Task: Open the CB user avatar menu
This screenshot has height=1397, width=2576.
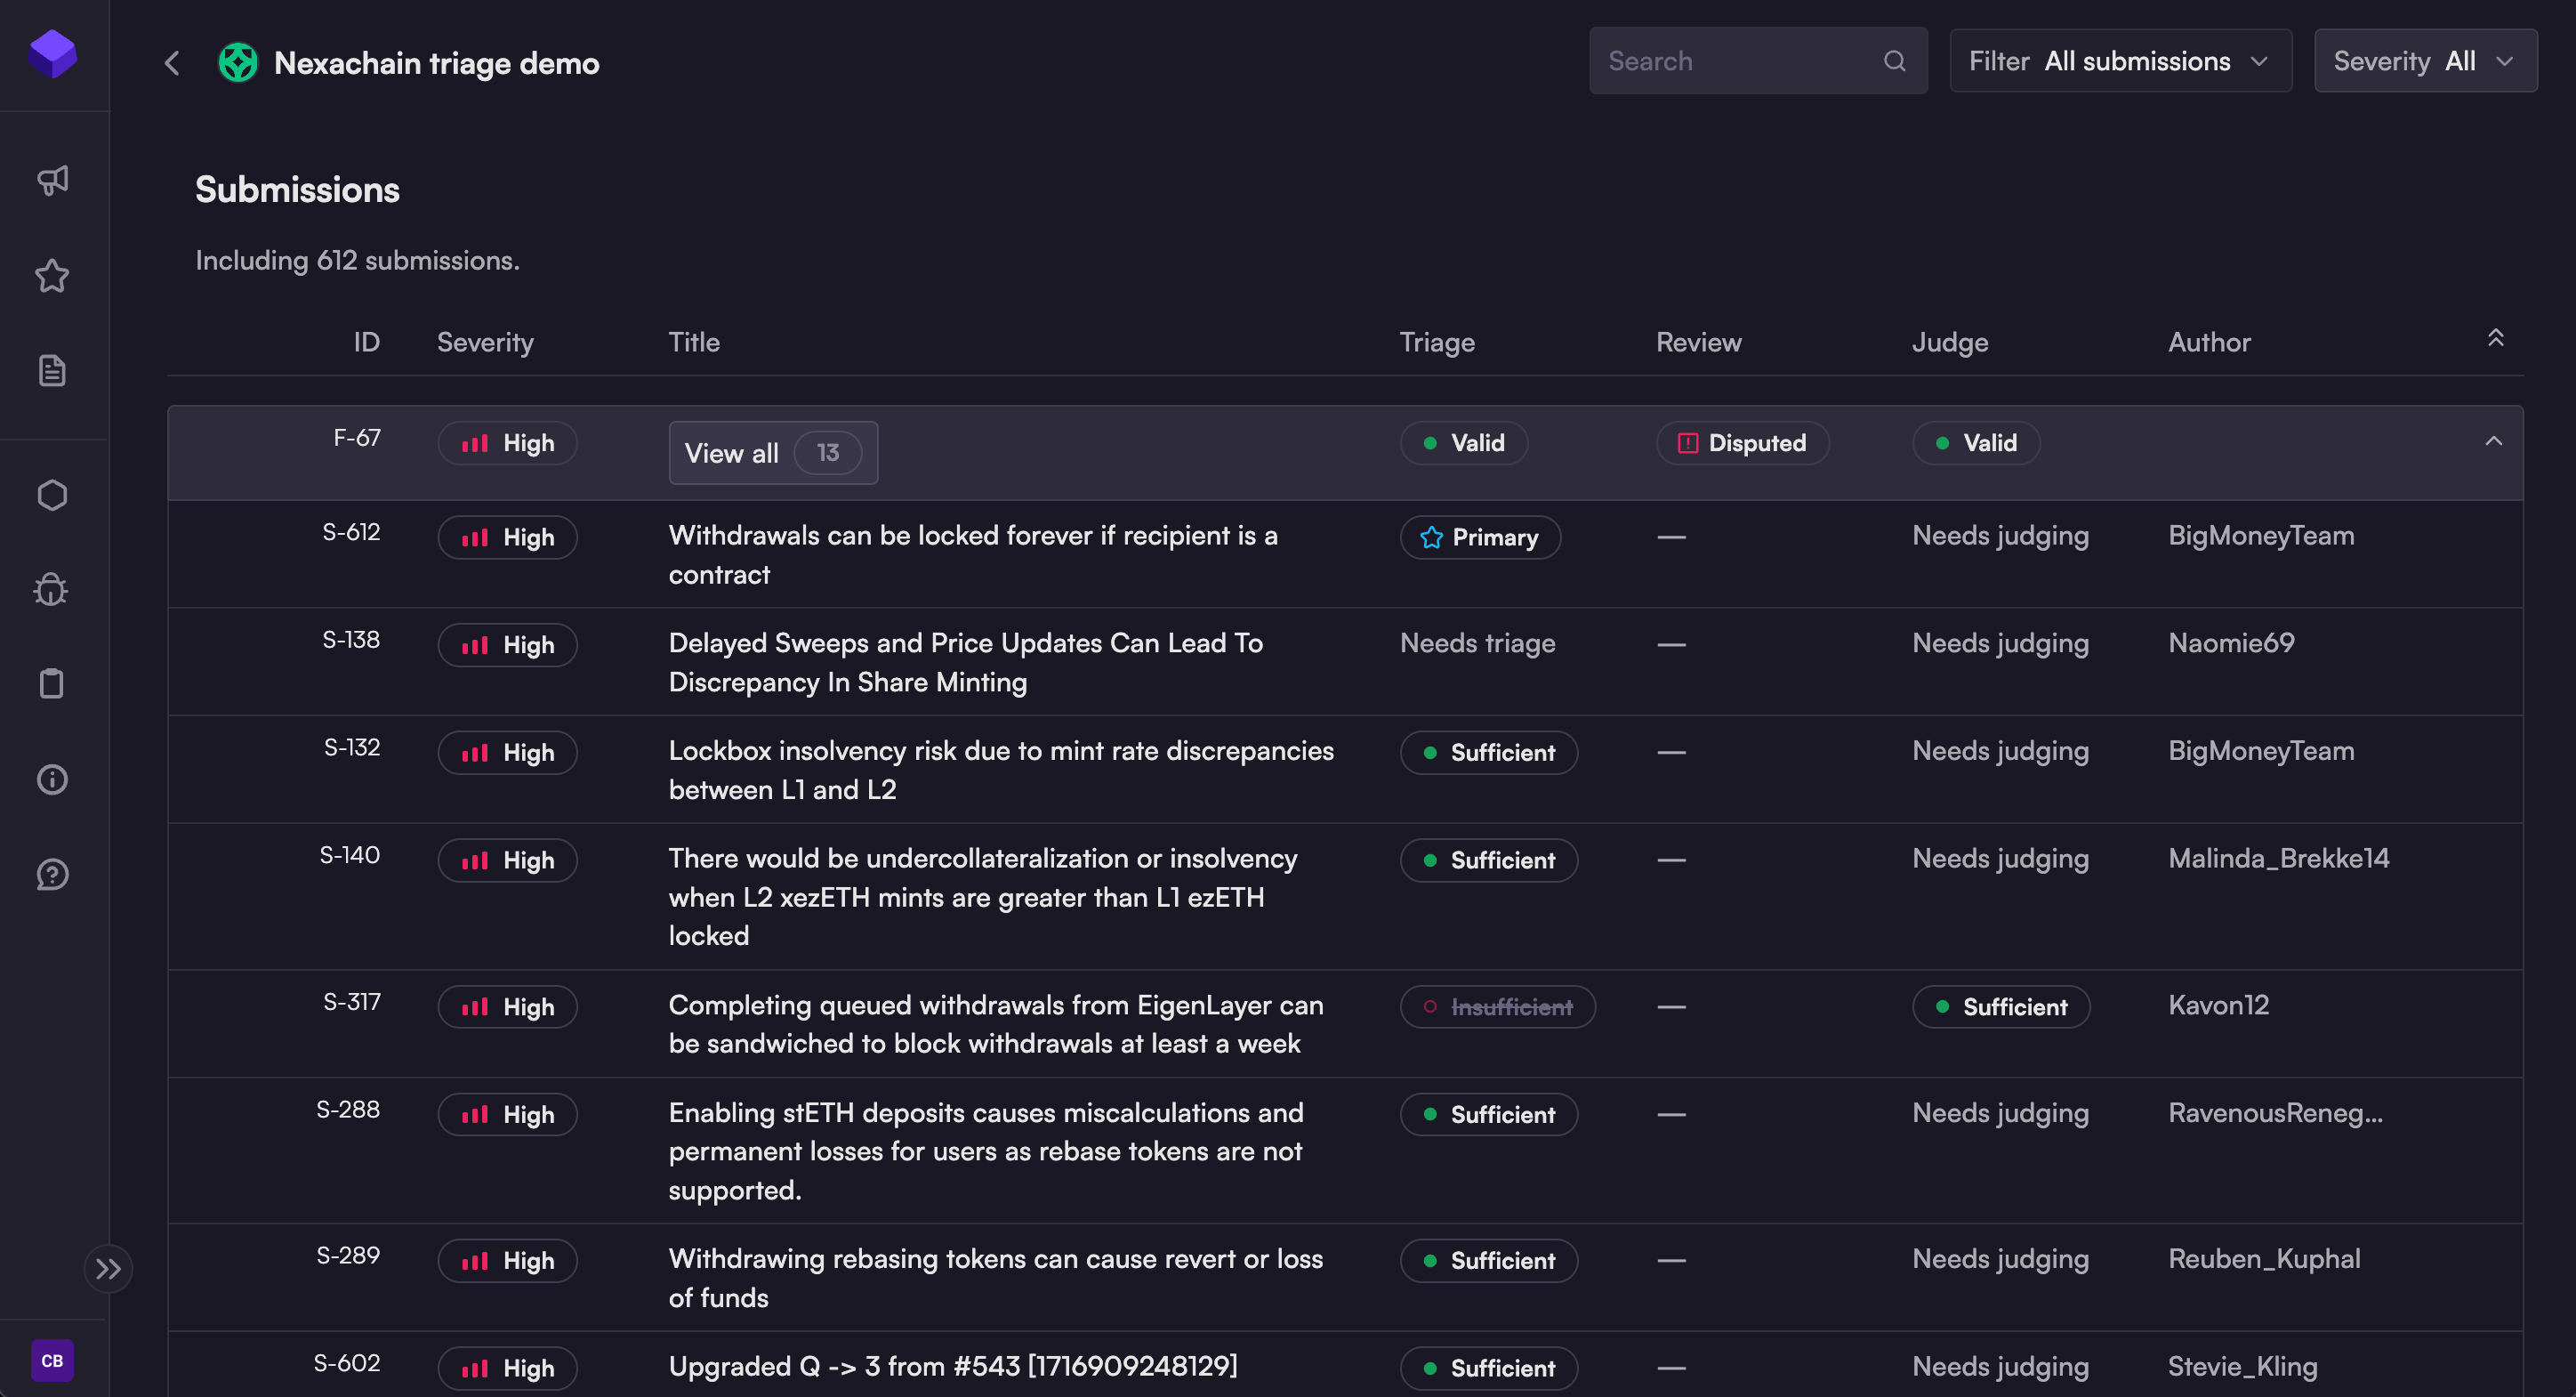Action: point(52,1360)
